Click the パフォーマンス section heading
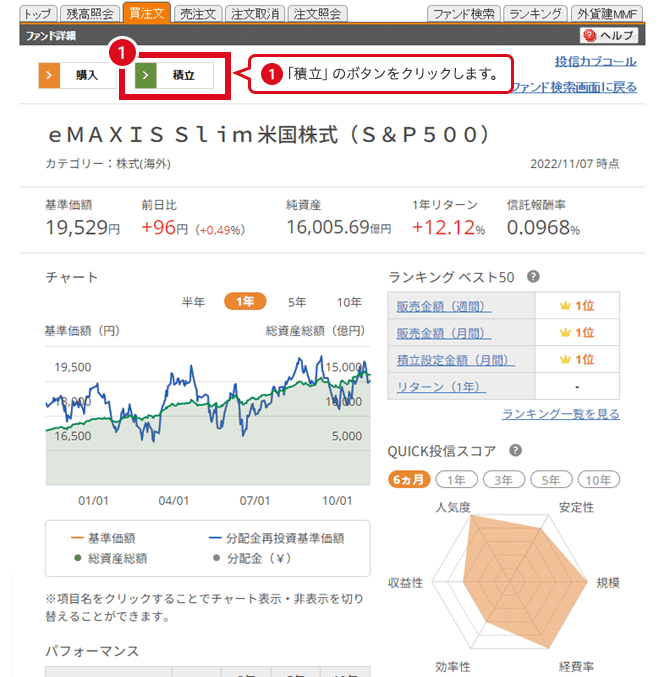 [92, 651]
